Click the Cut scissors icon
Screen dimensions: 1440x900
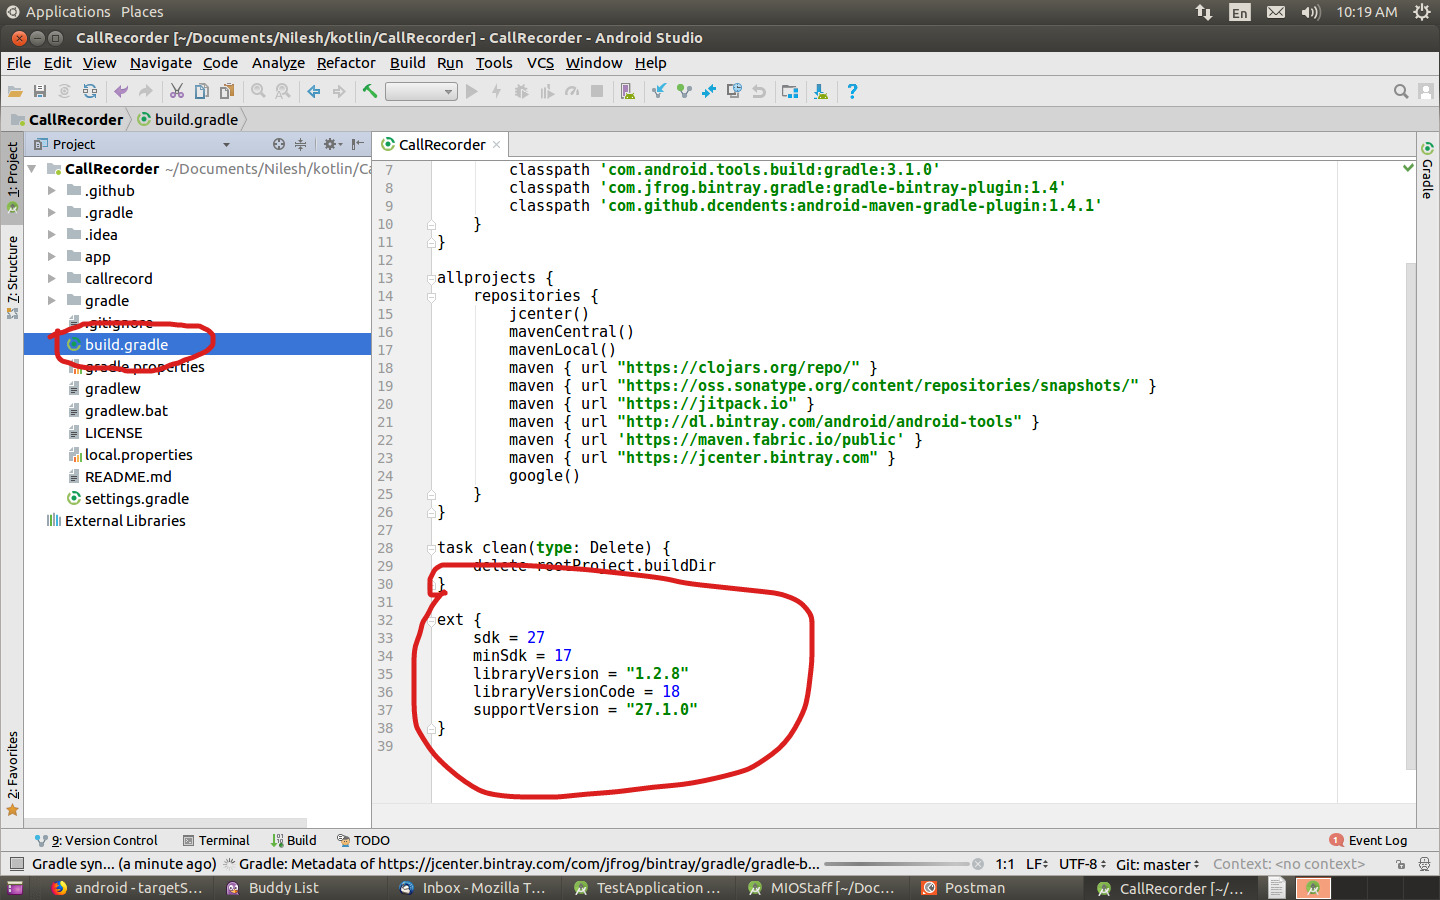(177, 91)
